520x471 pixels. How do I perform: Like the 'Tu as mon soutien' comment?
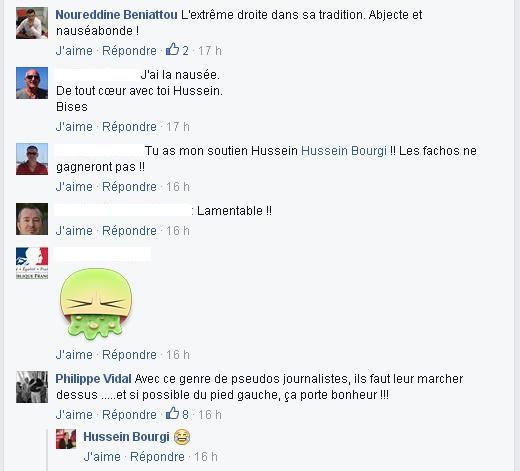(74, 187)
